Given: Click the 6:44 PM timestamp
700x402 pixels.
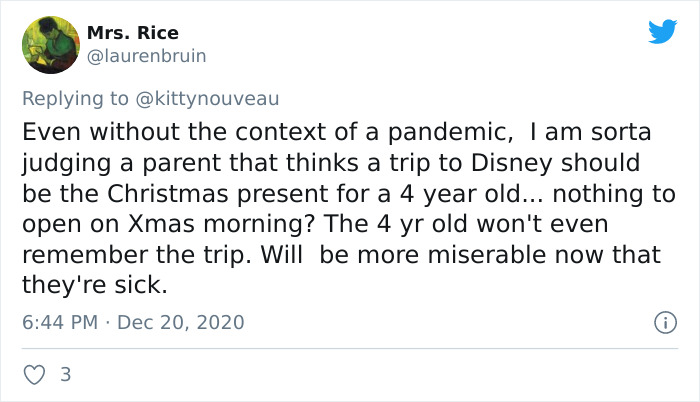Looking at the screenshot, I should [58, 324].
